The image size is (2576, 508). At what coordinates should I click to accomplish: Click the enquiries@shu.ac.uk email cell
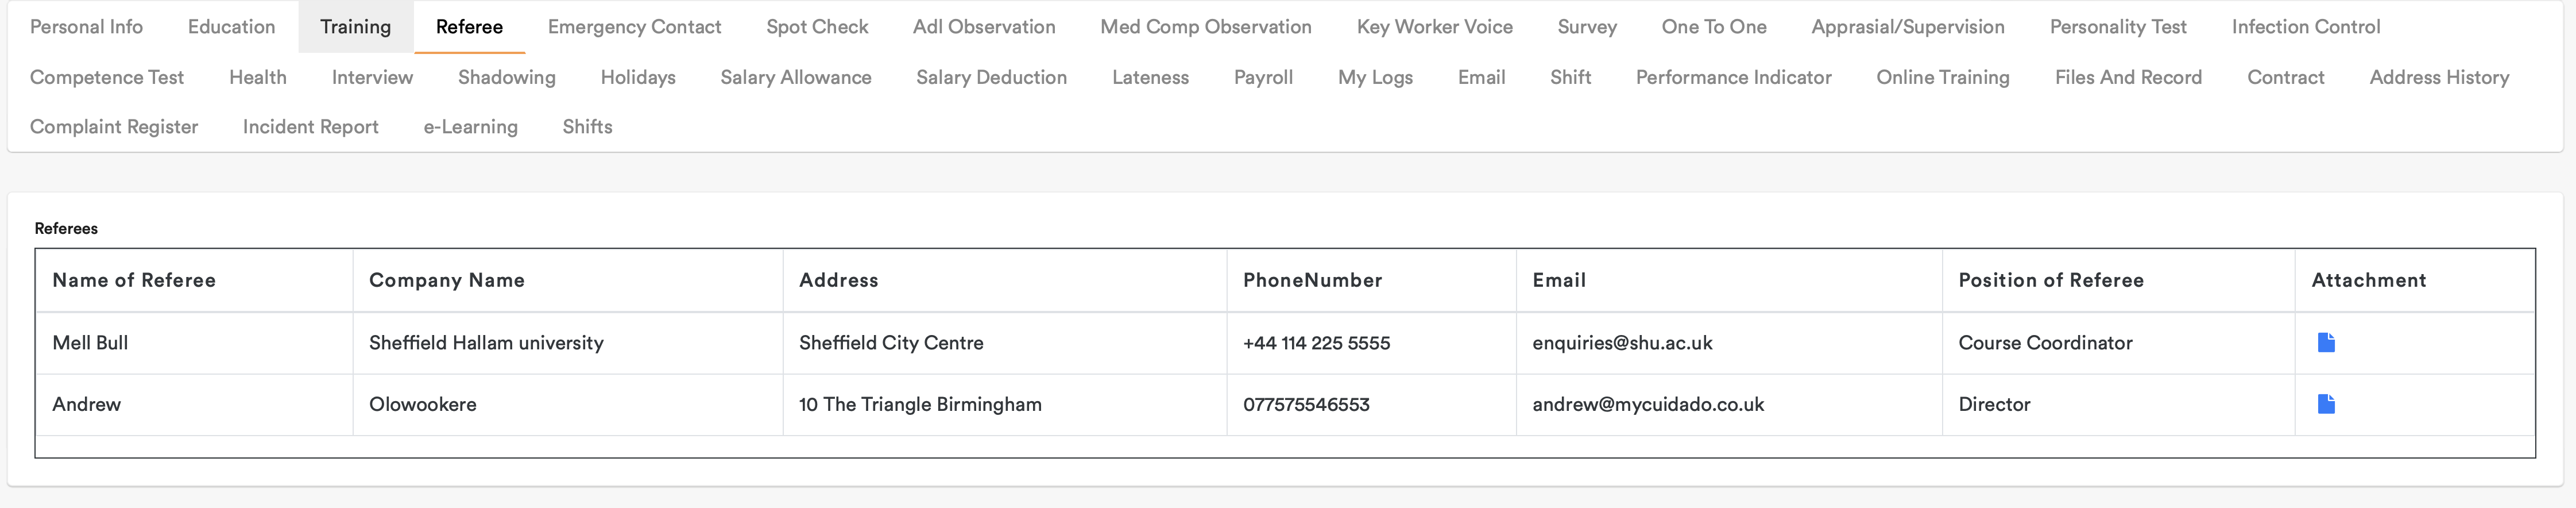tap(1622, 343)
